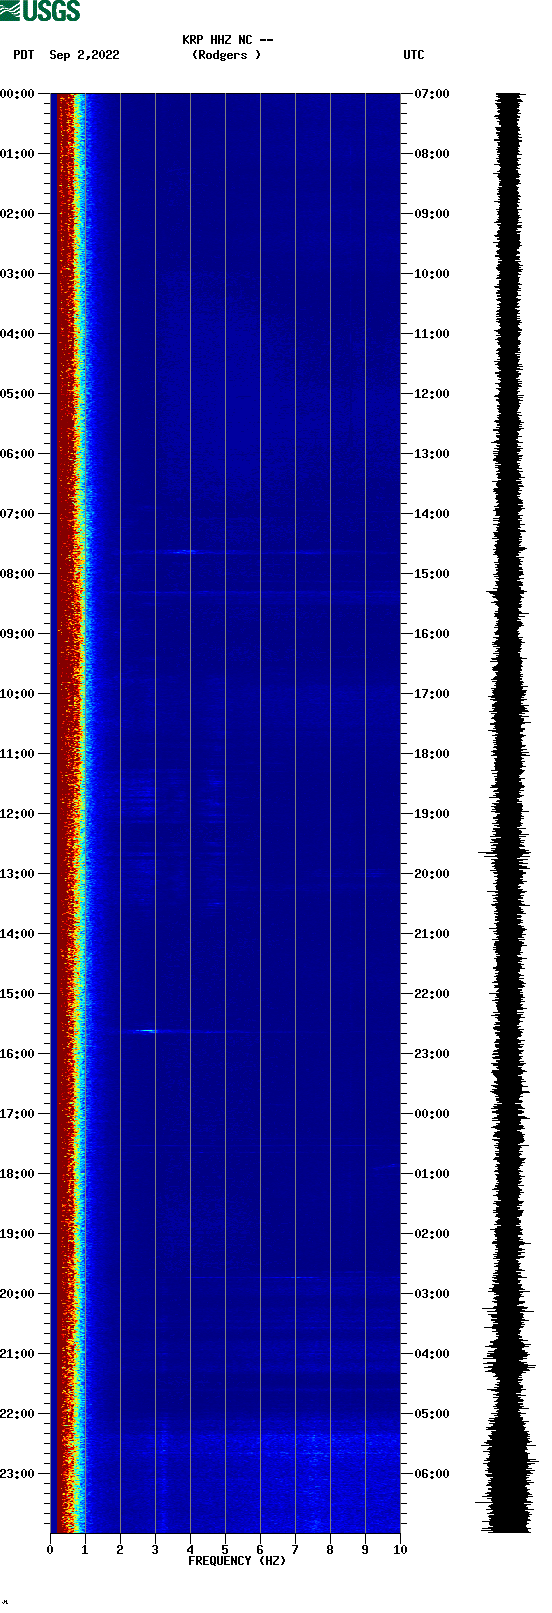Click the frequency axis tick label 8
The width and height of the screenshot is (552, 1613).
click(x=330, y=1550)
